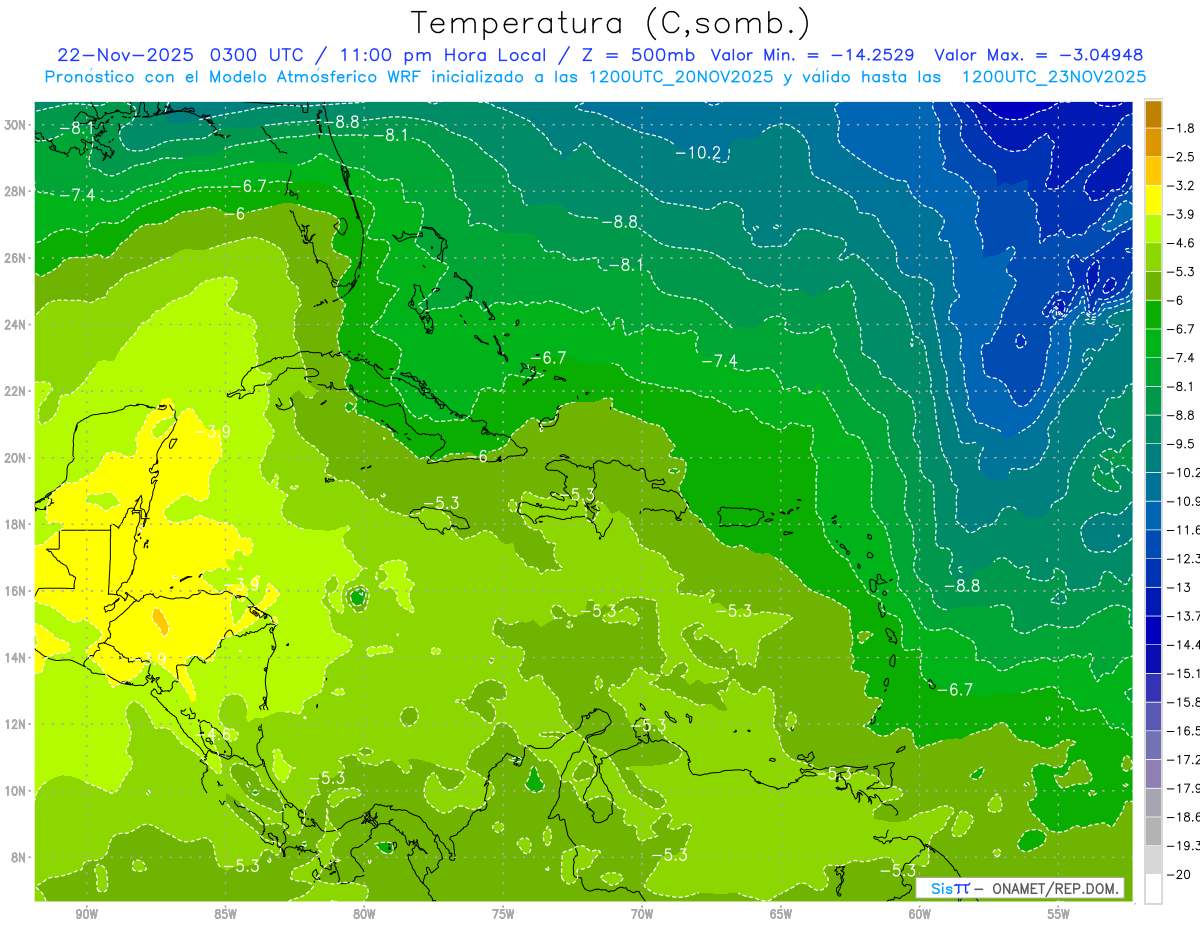Click the 65W longitude axis label
This screenshot has width=1200, height=927.
click(781, 914)
